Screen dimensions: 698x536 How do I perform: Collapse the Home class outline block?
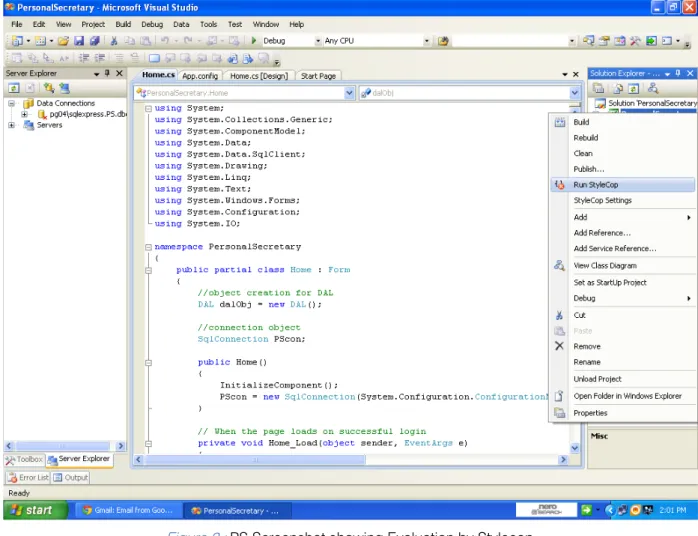pos(149,270)
